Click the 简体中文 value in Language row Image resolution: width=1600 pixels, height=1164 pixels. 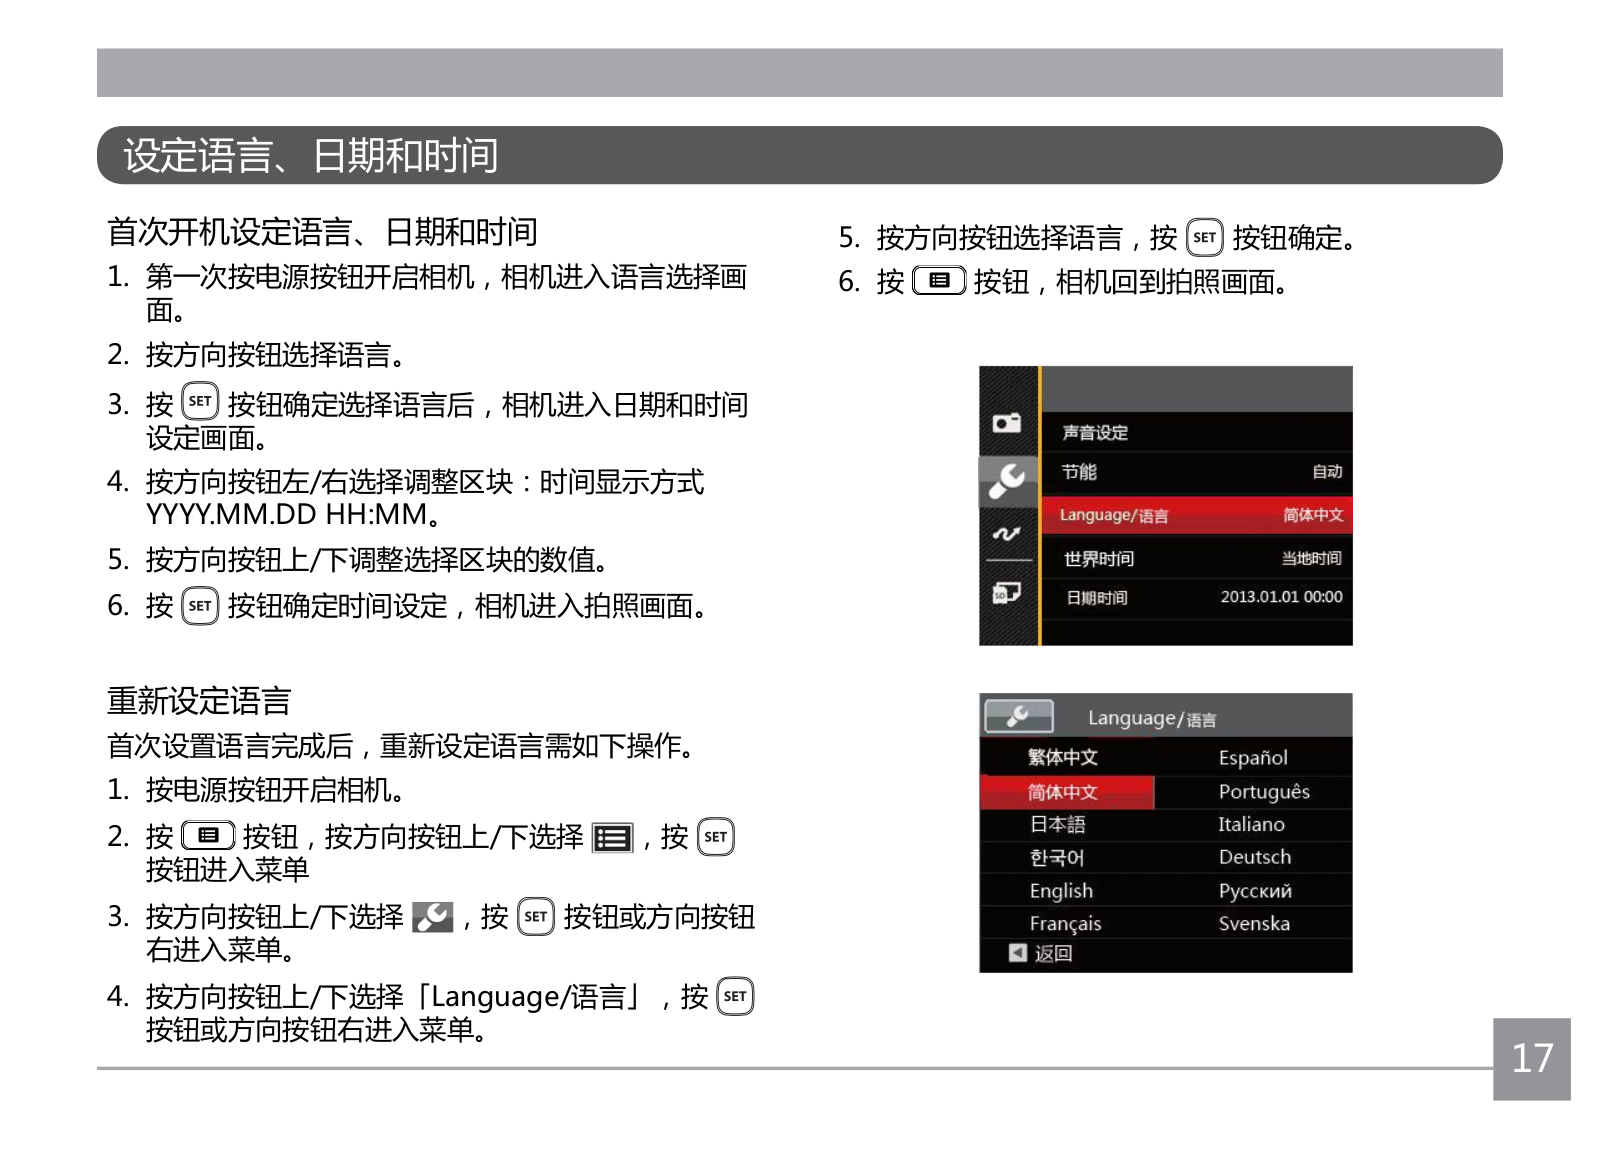point(1313,515)
